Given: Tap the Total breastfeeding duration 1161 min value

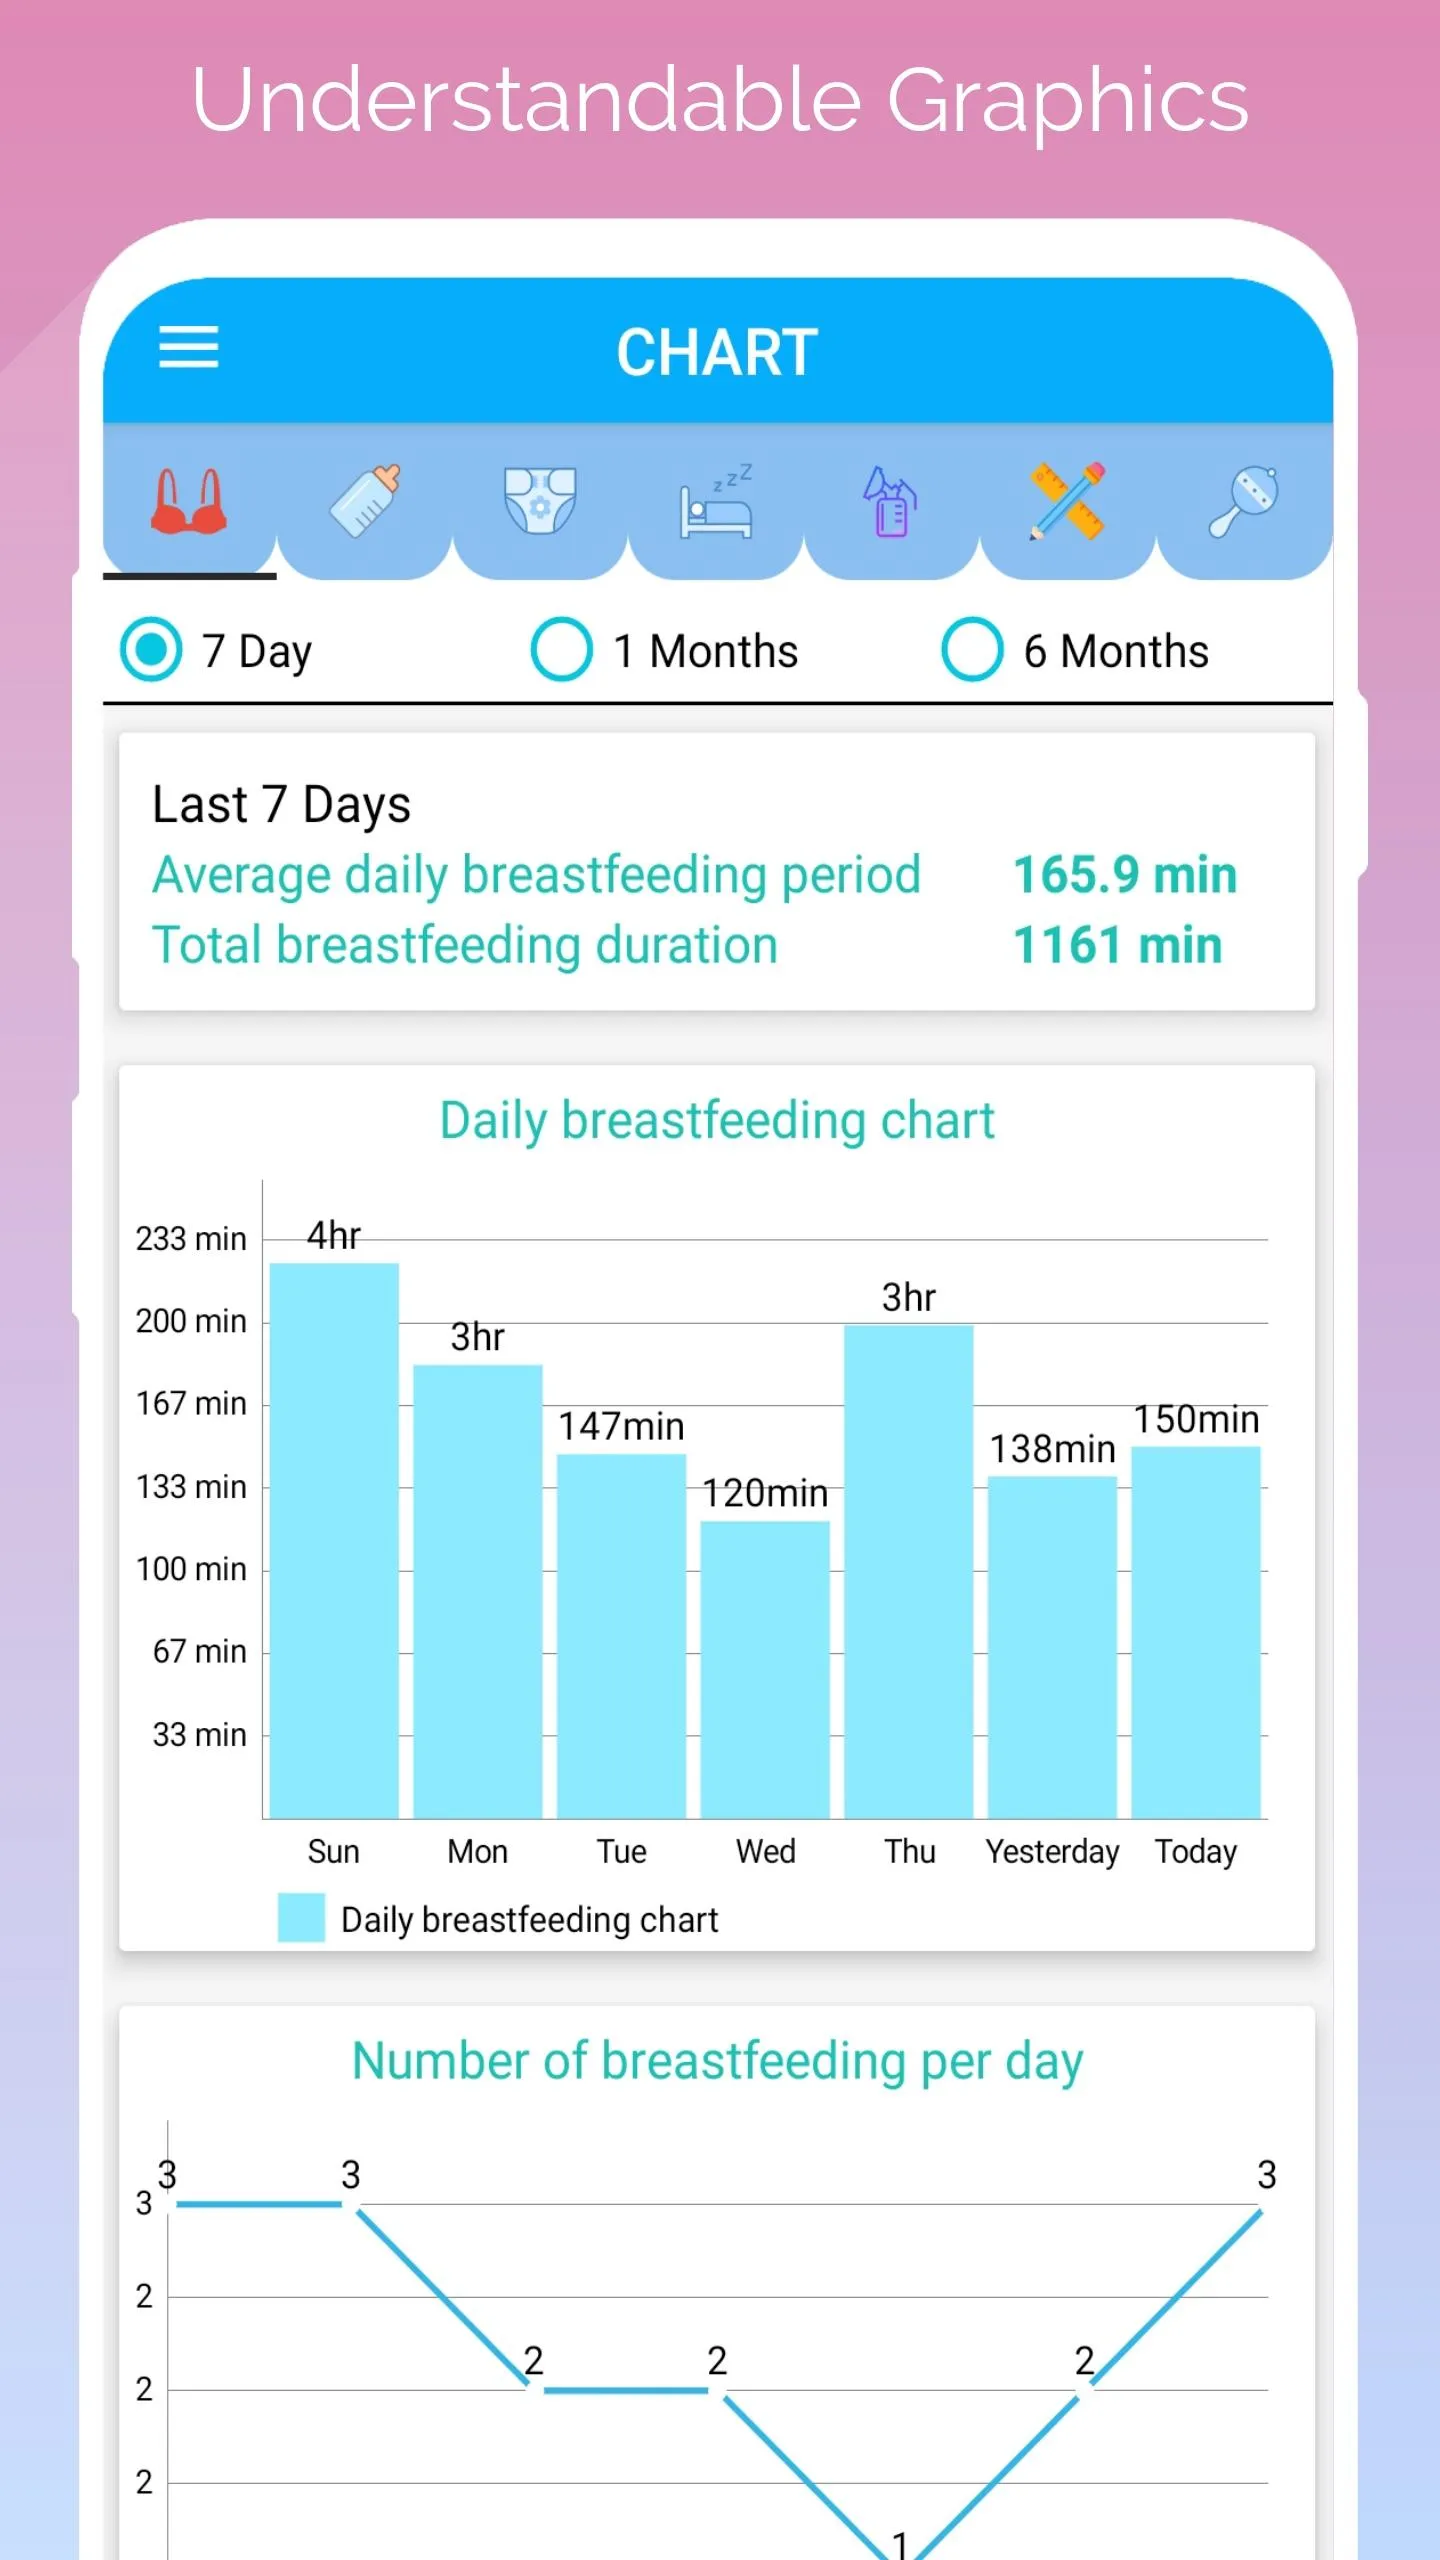Looking at the screenshot, I should (x=1117, y=945).
